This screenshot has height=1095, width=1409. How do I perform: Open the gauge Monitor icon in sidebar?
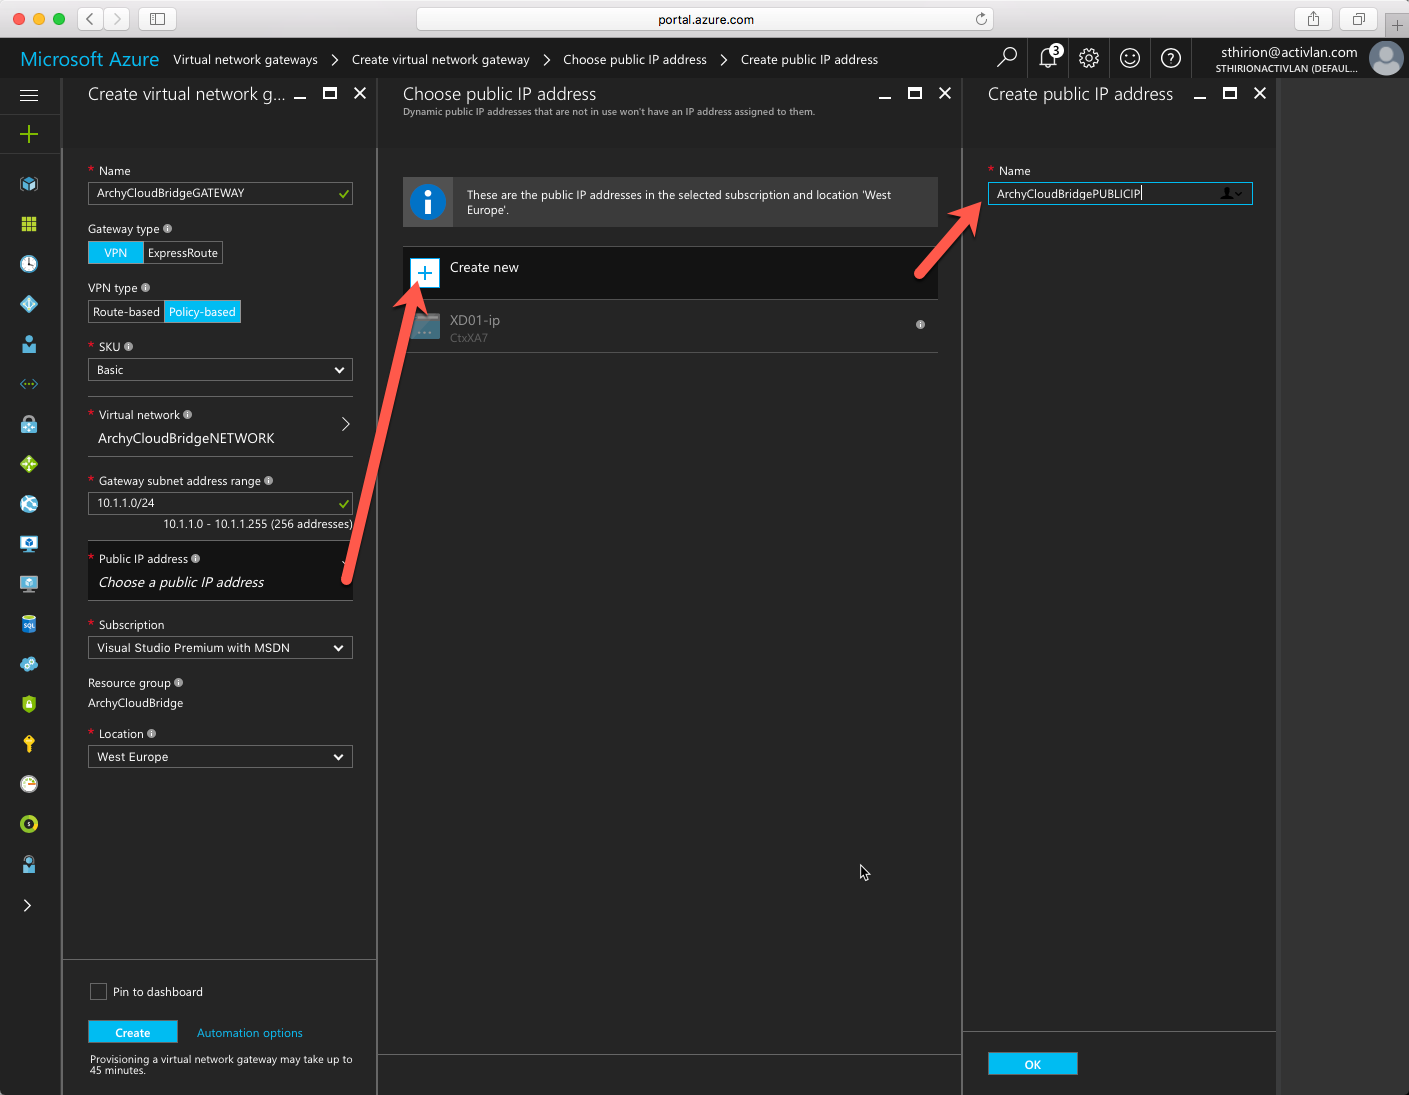coord(29,784)
